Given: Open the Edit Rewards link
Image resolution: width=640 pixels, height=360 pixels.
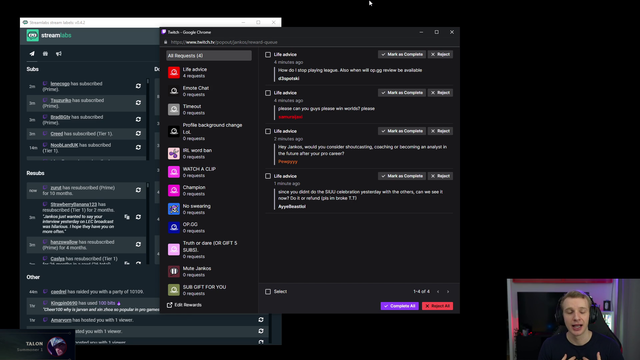Looking at the screenshot, I should point(184,305).
